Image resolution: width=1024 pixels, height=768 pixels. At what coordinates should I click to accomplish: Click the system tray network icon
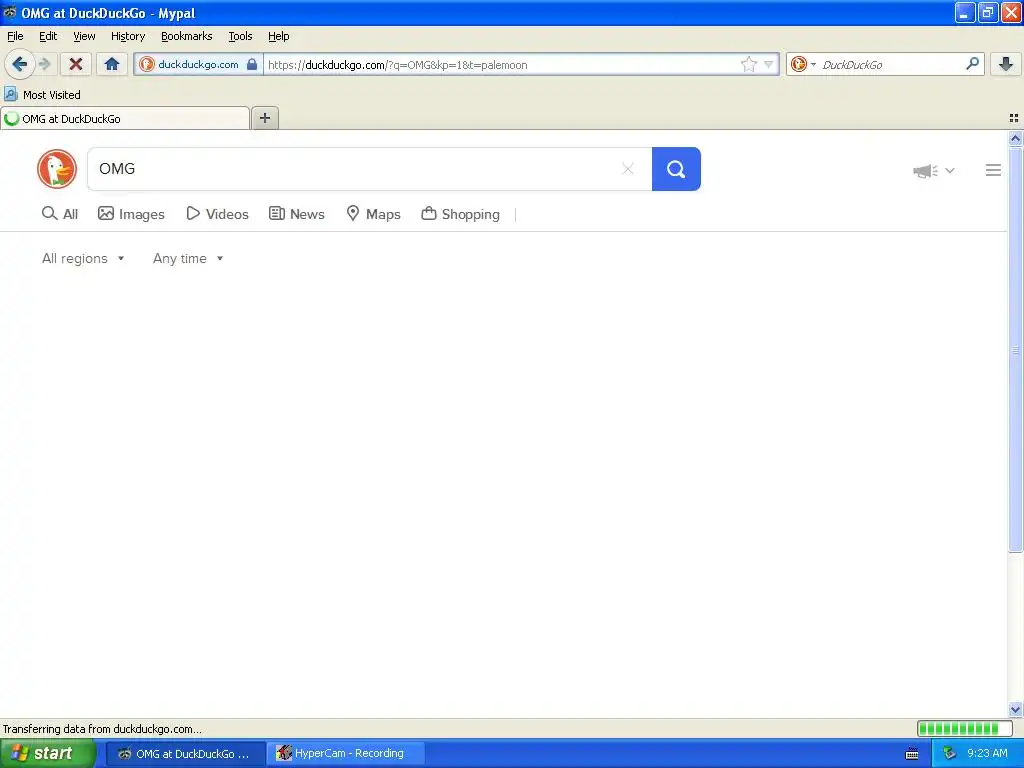[949, 754]
